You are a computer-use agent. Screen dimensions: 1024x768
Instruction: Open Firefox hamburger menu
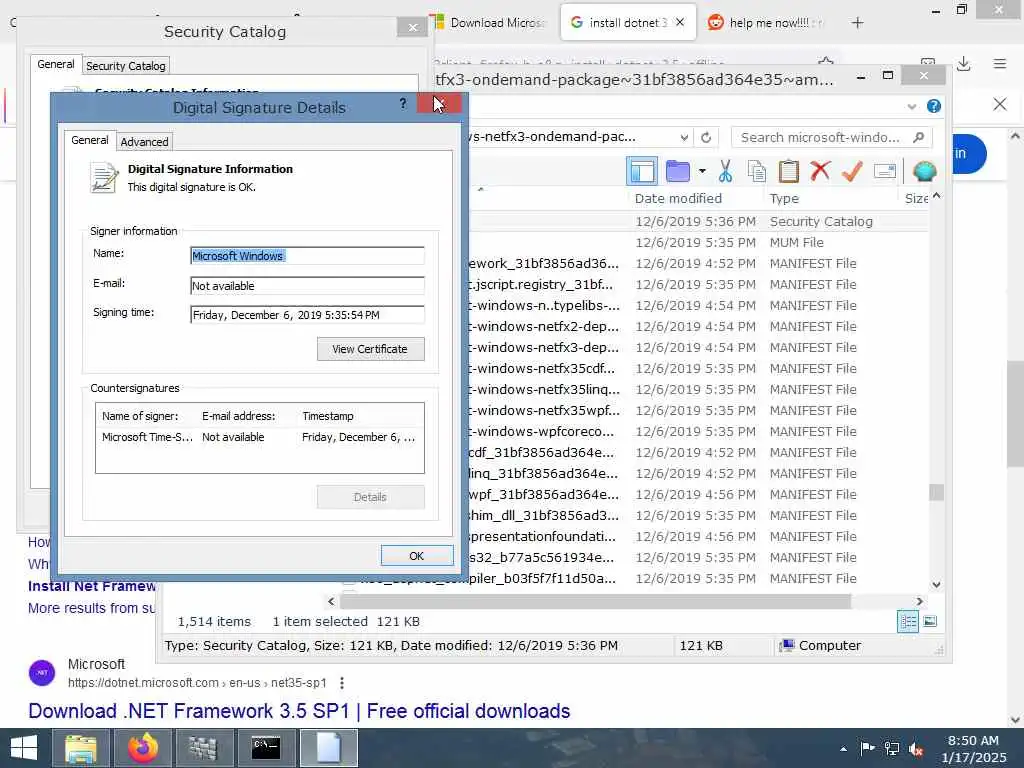(1000, 64)
